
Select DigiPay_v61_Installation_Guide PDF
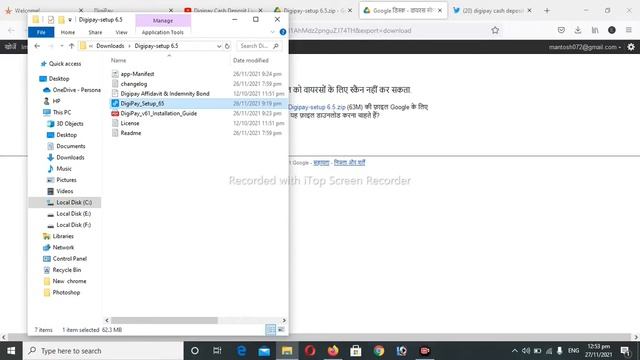point(159,113)
